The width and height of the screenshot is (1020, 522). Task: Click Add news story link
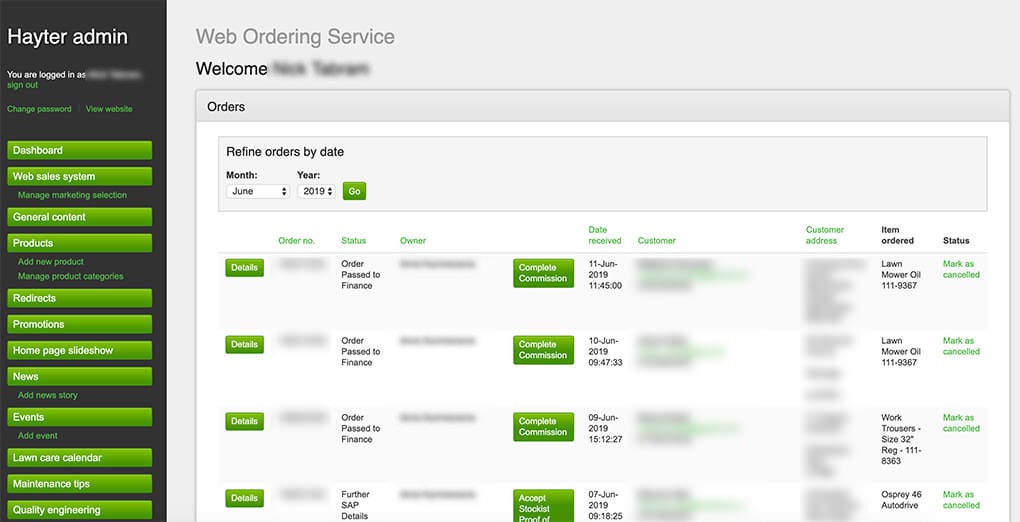(x=47, y=395)
